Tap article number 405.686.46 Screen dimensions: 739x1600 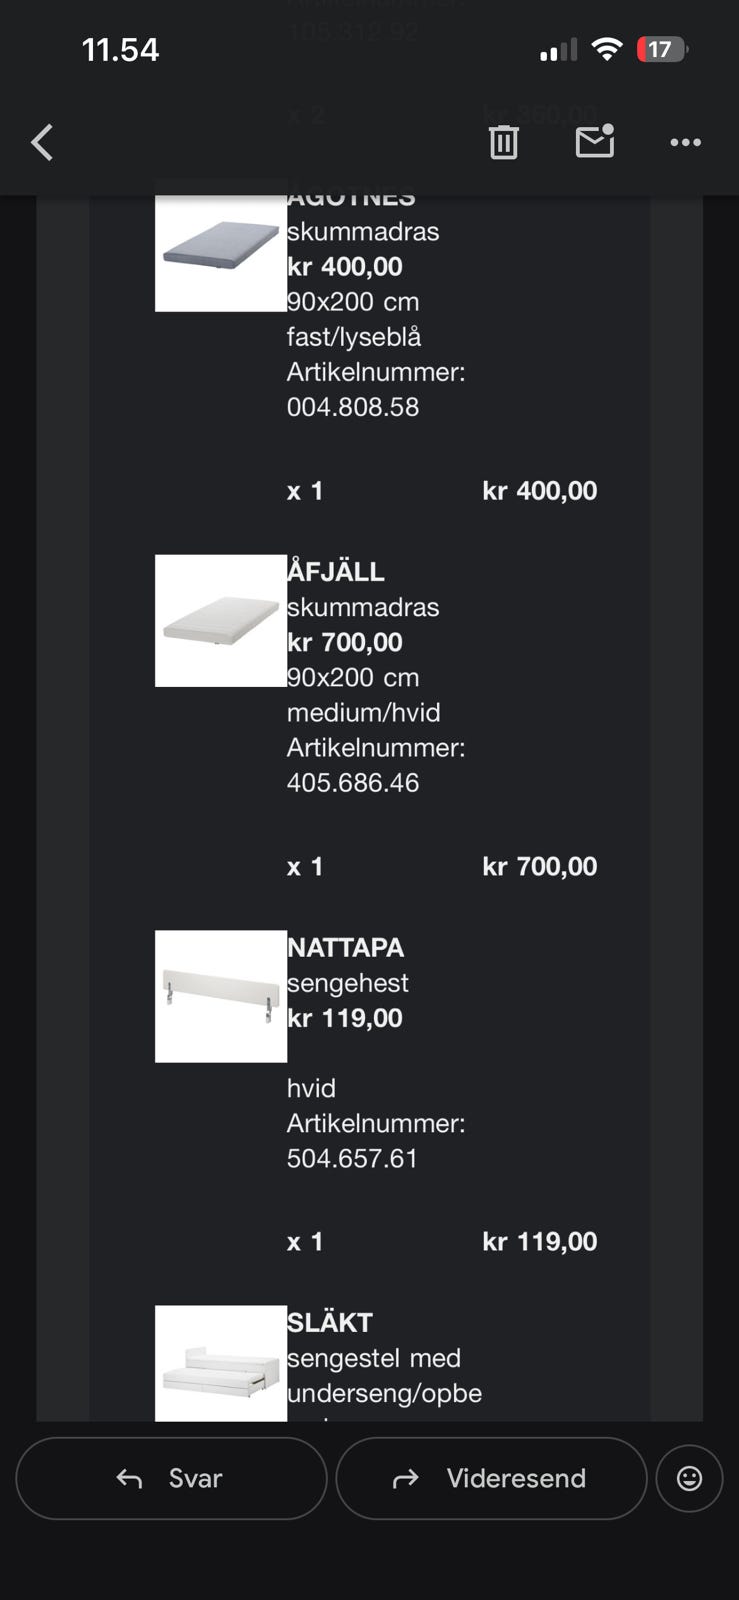(353, 782)
